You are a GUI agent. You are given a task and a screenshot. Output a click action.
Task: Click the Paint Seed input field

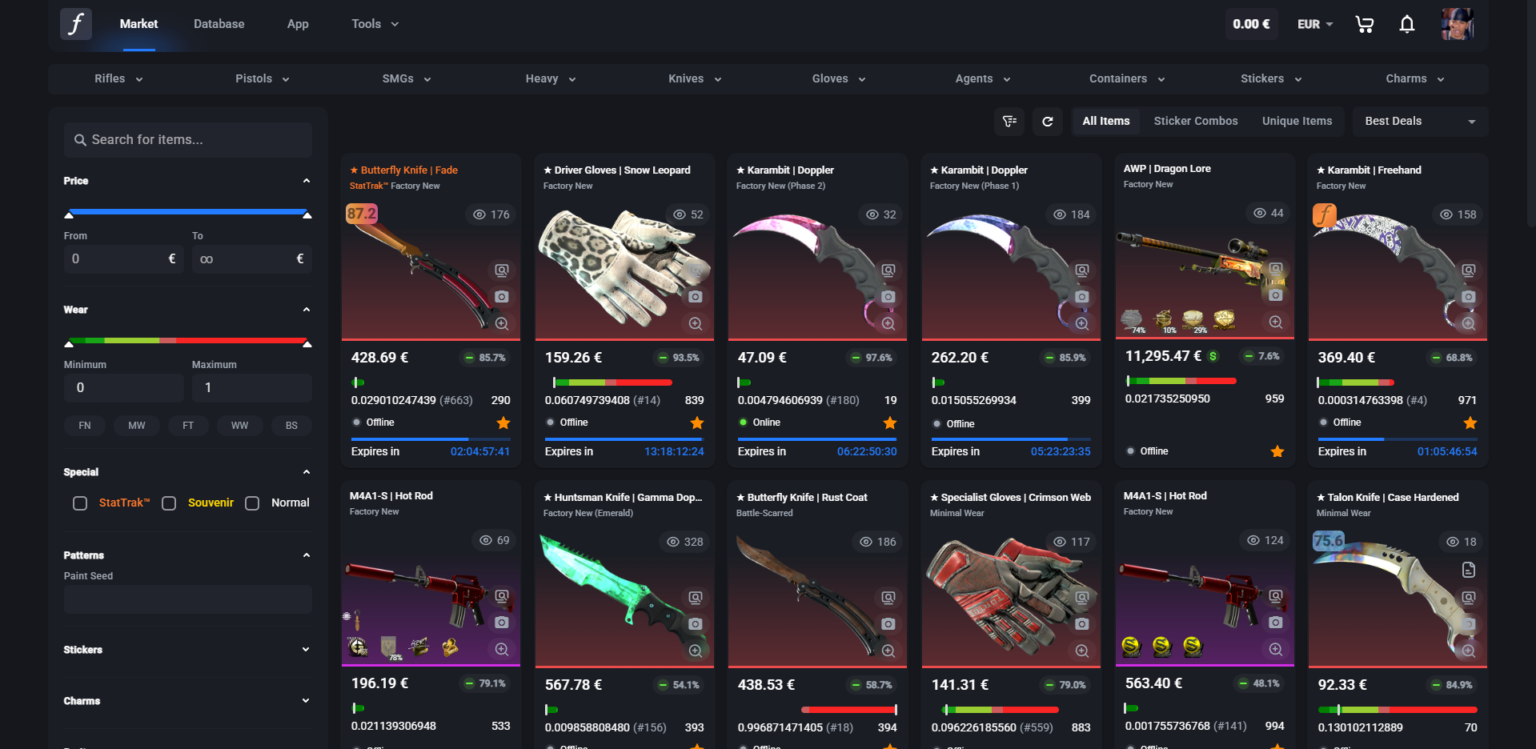187,599
